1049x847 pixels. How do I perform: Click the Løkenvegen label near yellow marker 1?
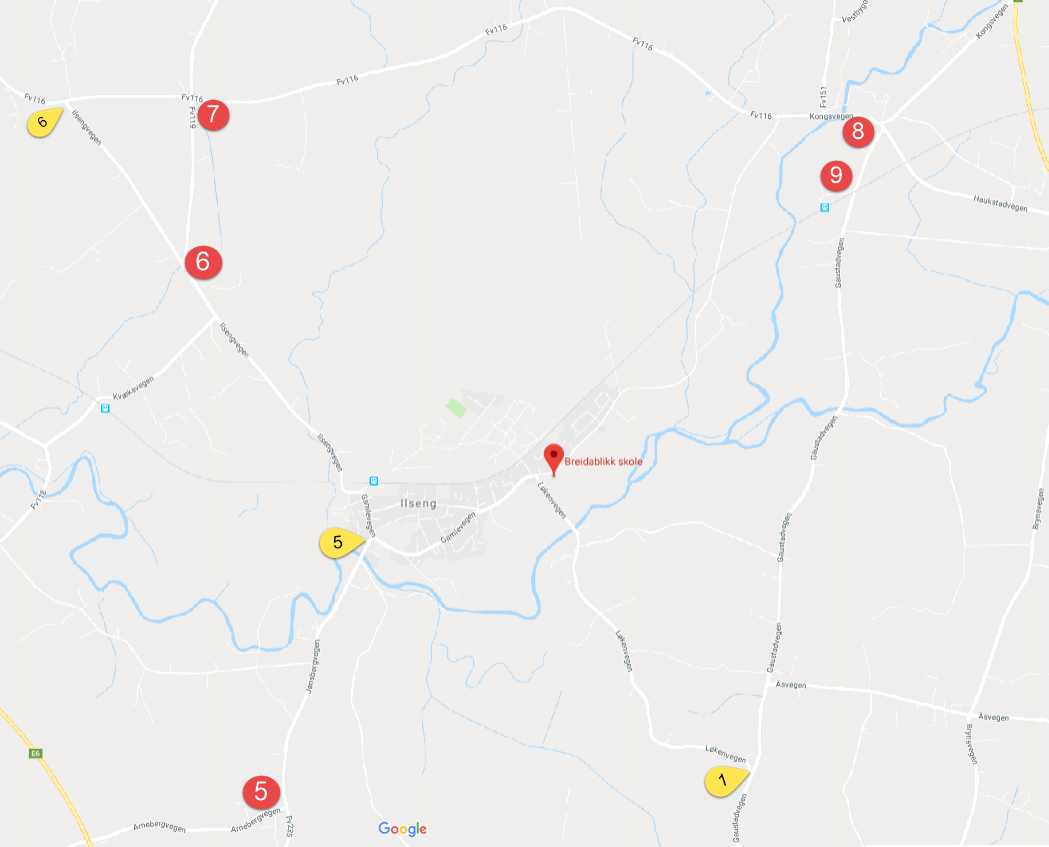pyautogui.click(x=726, y=753)
